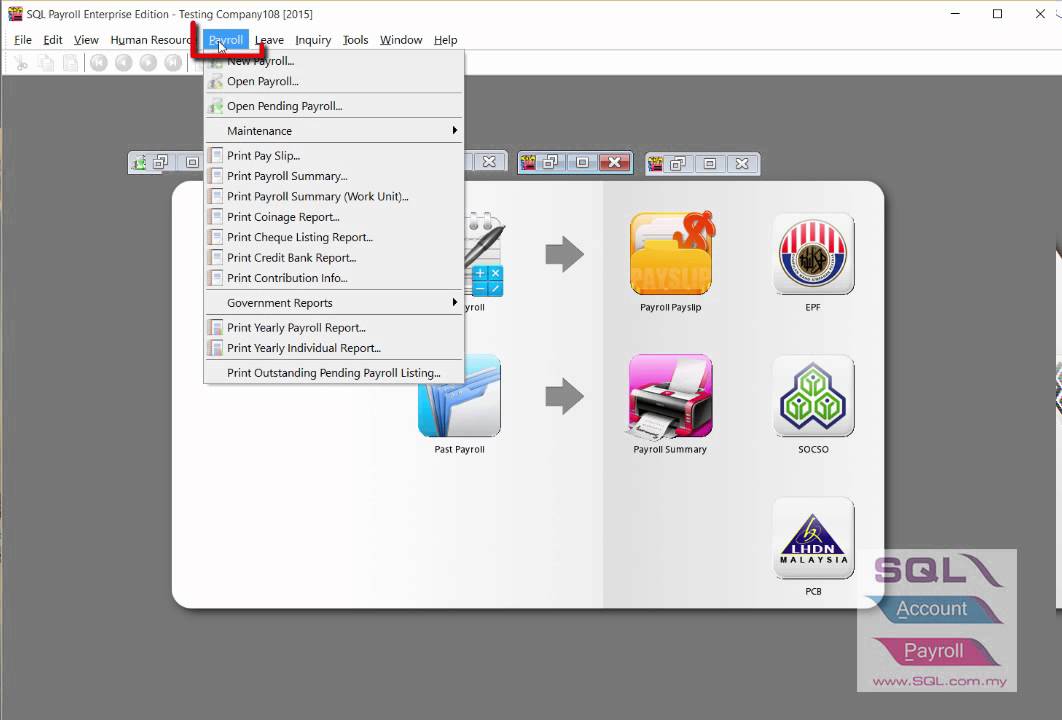Select Print Payroll Summary (Work Unit) entry

(x=334, y=196)
